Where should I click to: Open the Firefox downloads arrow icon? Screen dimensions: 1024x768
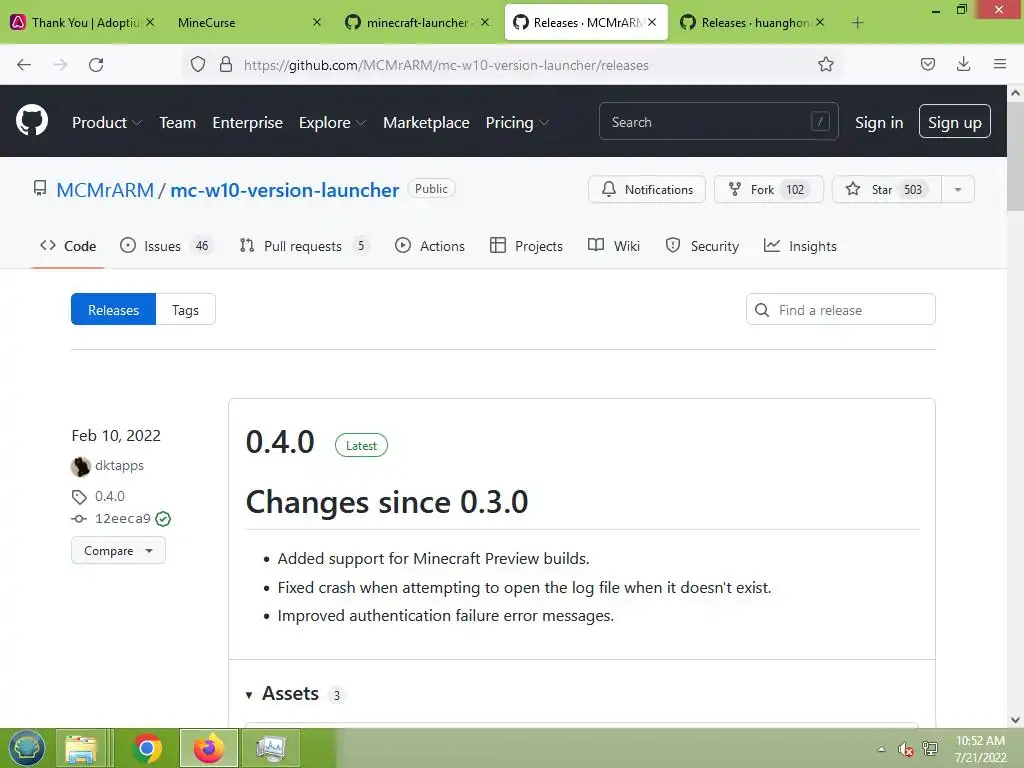pyautogui.click(x=963, y=64)
